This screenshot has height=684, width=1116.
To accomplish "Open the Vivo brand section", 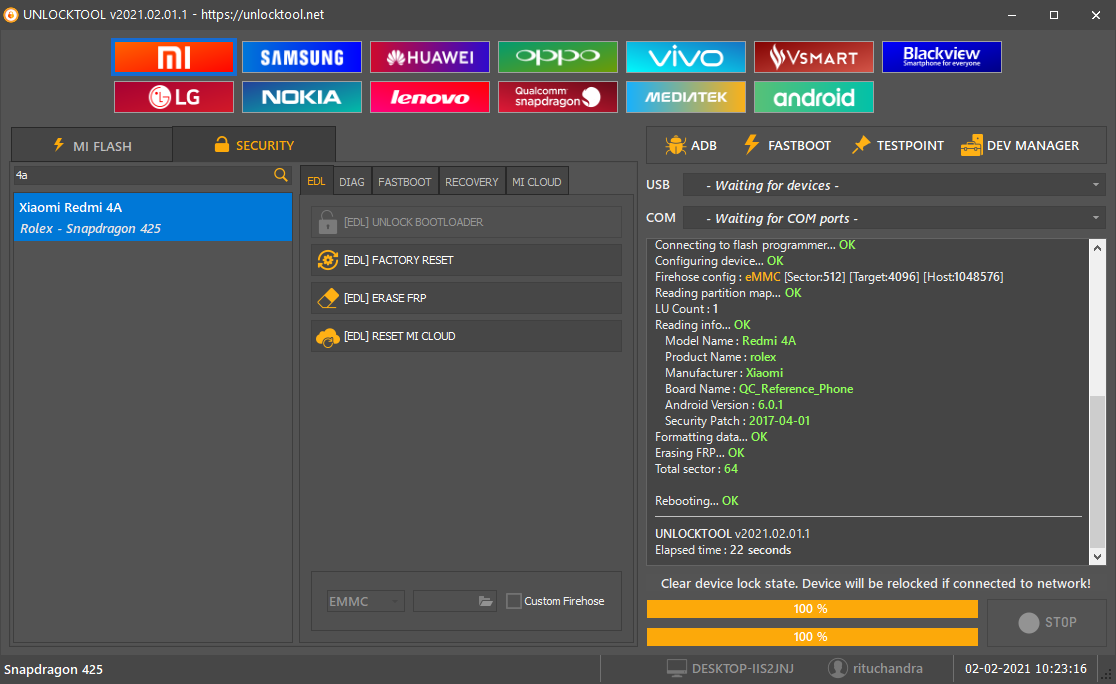I will coord(686,57).
